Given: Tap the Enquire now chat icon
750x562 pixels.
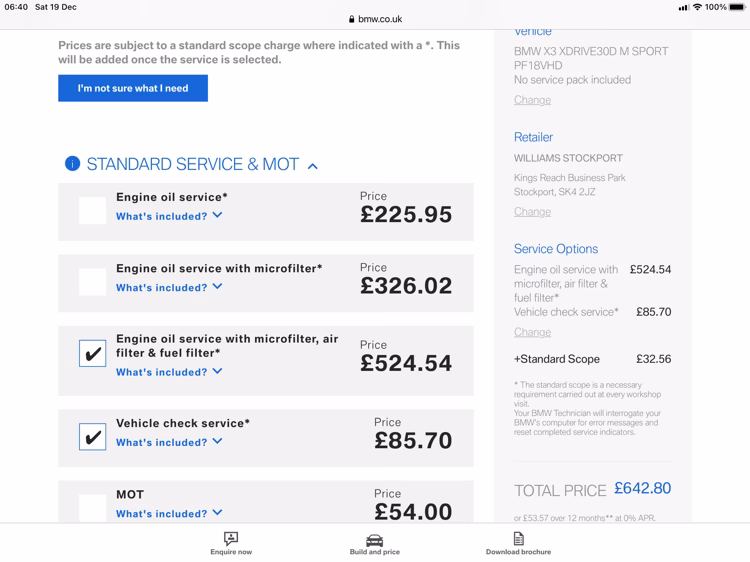Looking at the screenshot, I should (x=231, y=539).
